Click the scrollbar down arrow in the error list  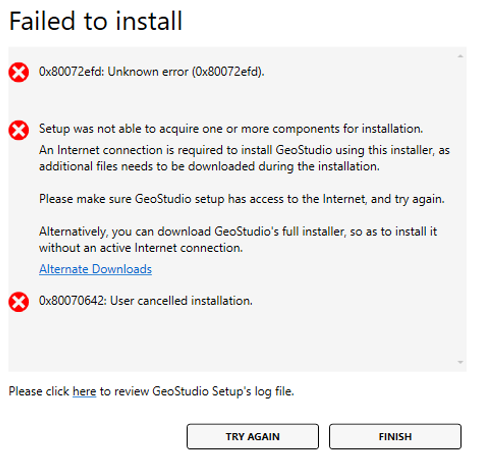(x=460, y=362)
